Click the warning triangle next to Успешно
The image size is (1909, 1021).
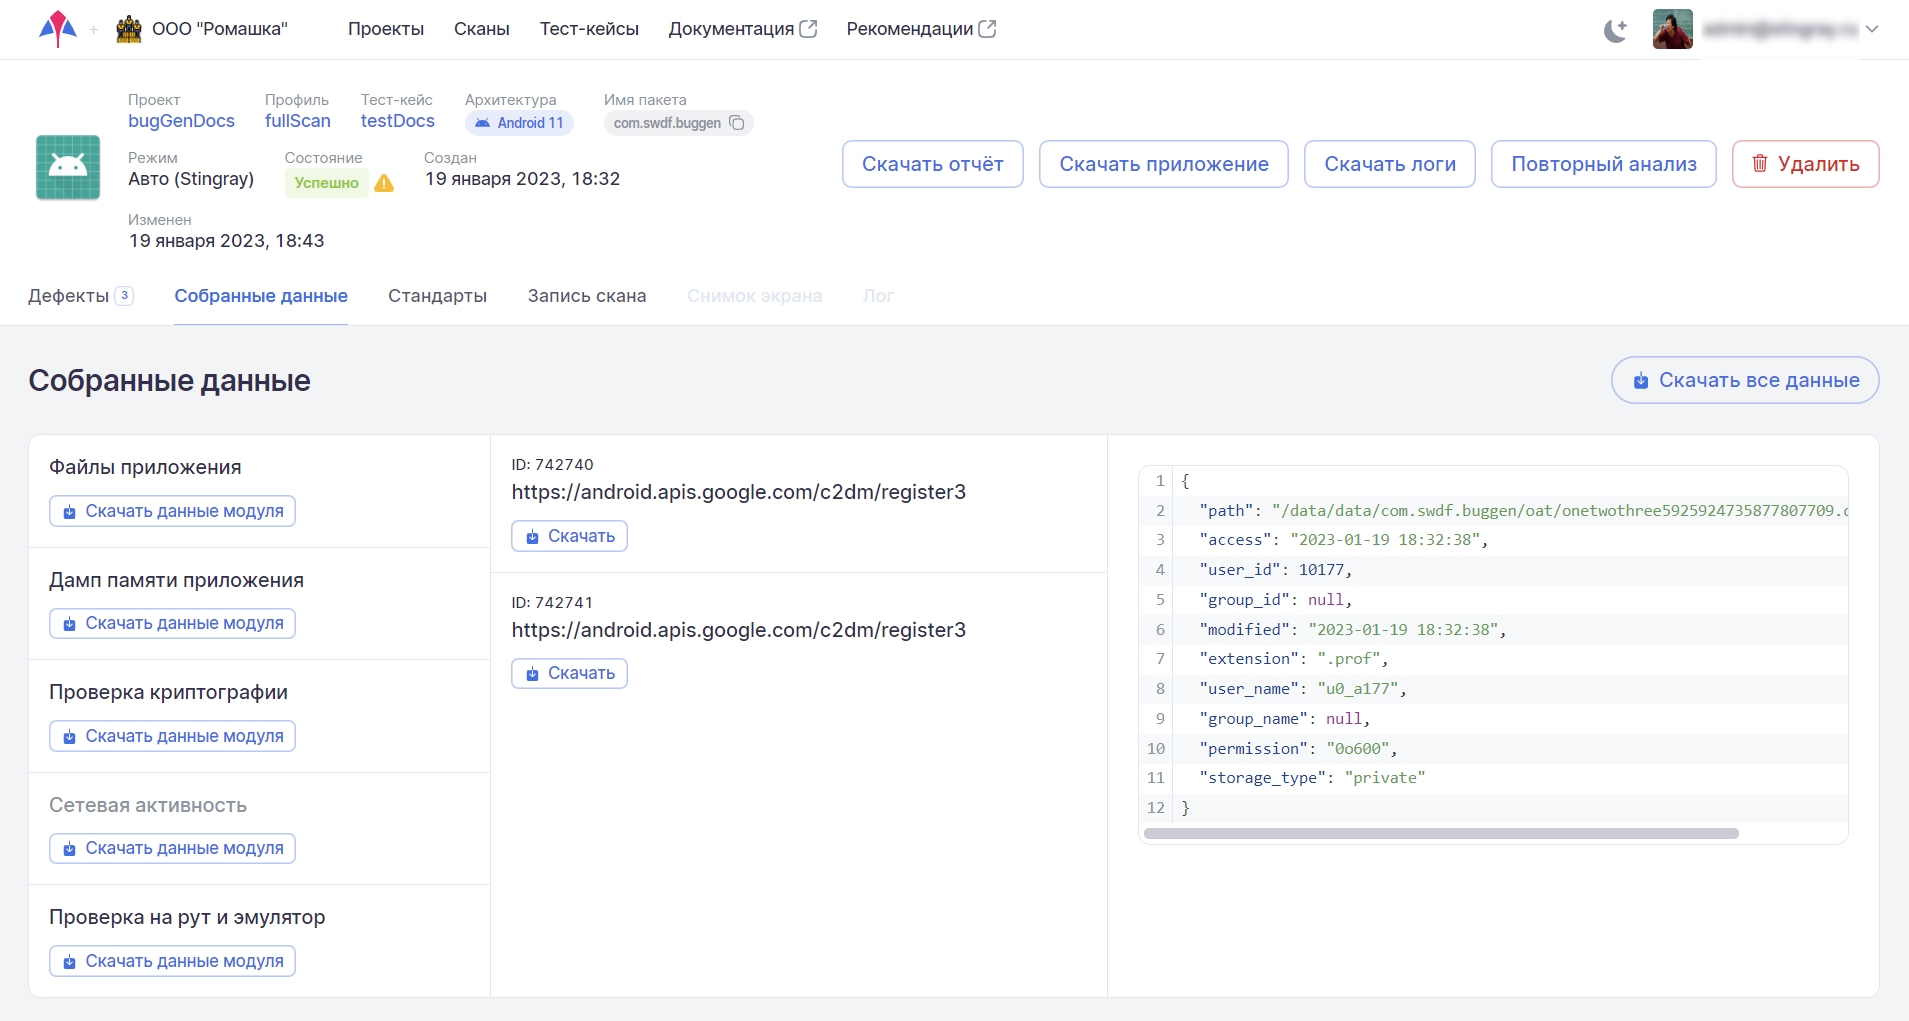click(384, 183)
